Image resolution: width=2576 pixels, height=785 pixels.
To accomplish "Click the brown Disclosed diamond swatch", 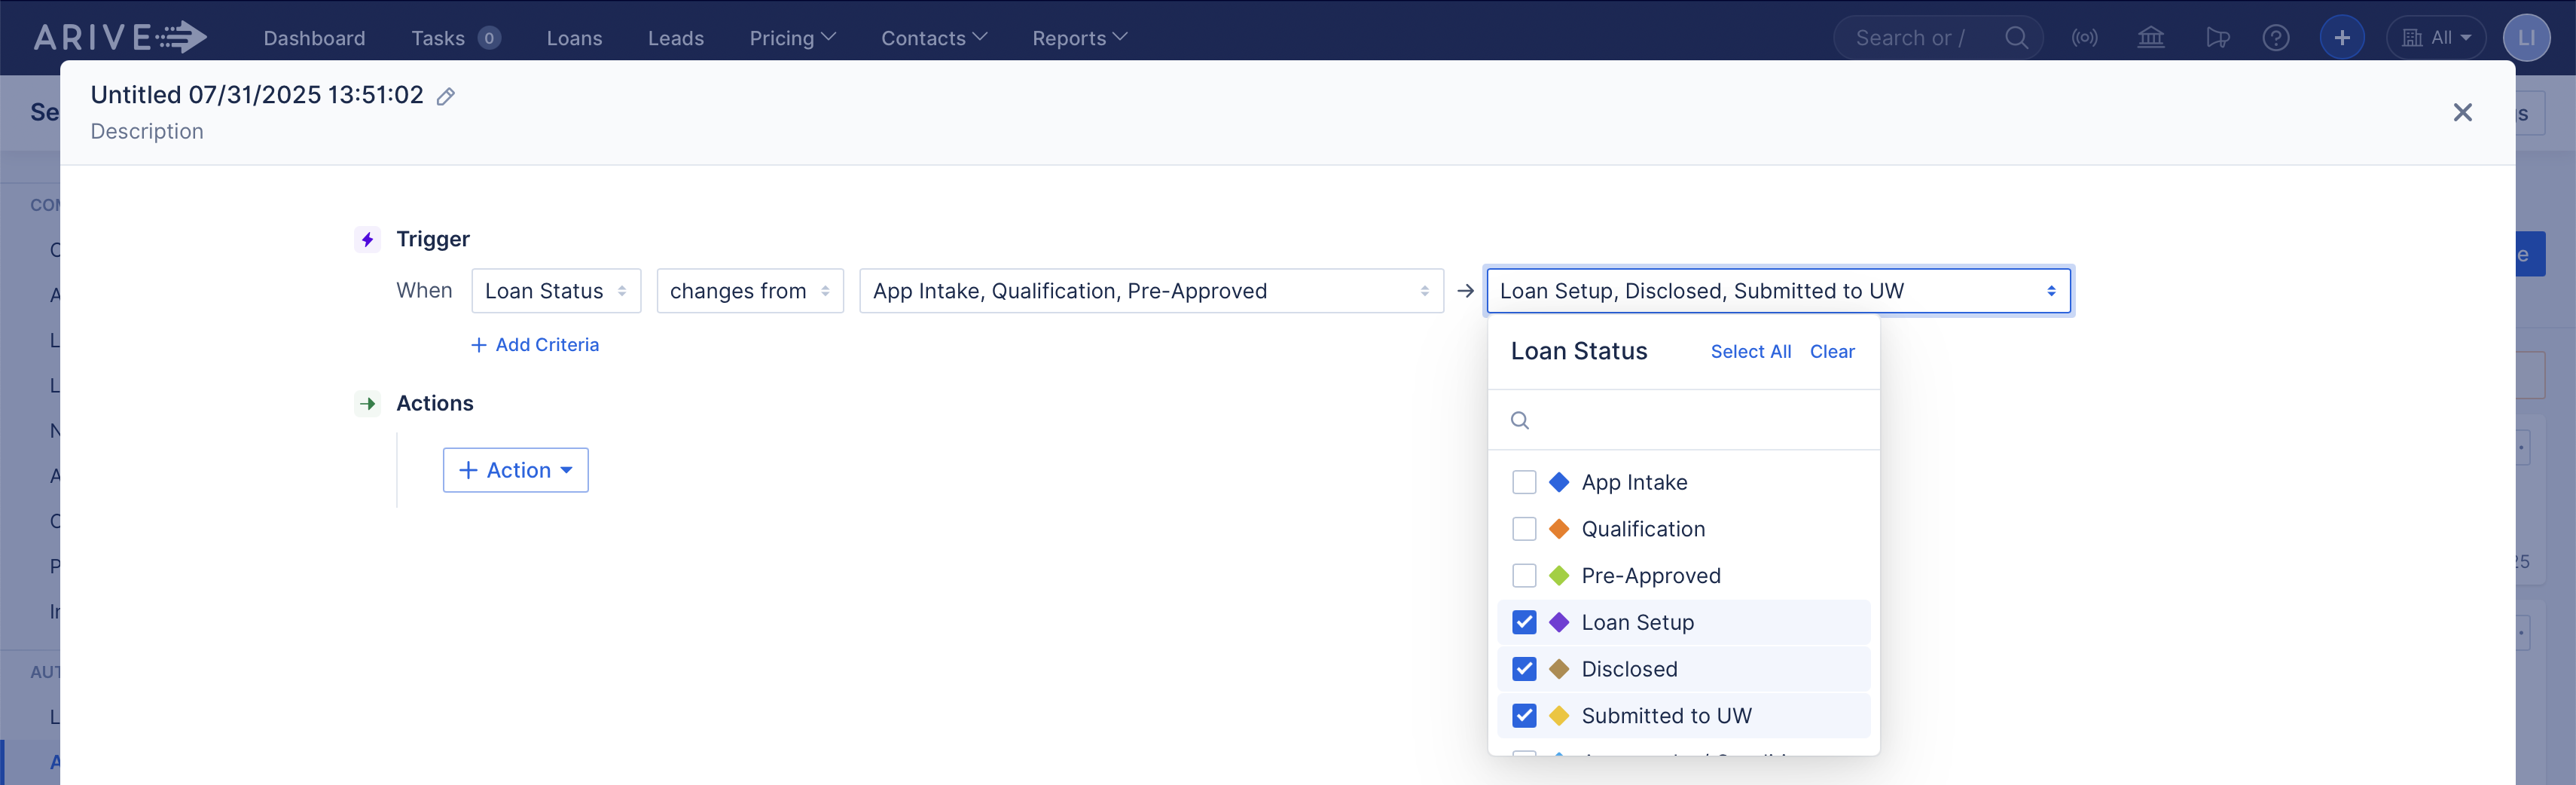I will tap(1559, 669).
